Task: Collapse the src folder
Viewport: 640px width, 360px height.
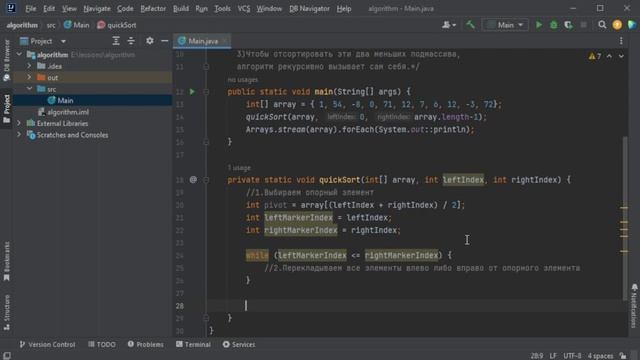Action: tap(29, 89)
